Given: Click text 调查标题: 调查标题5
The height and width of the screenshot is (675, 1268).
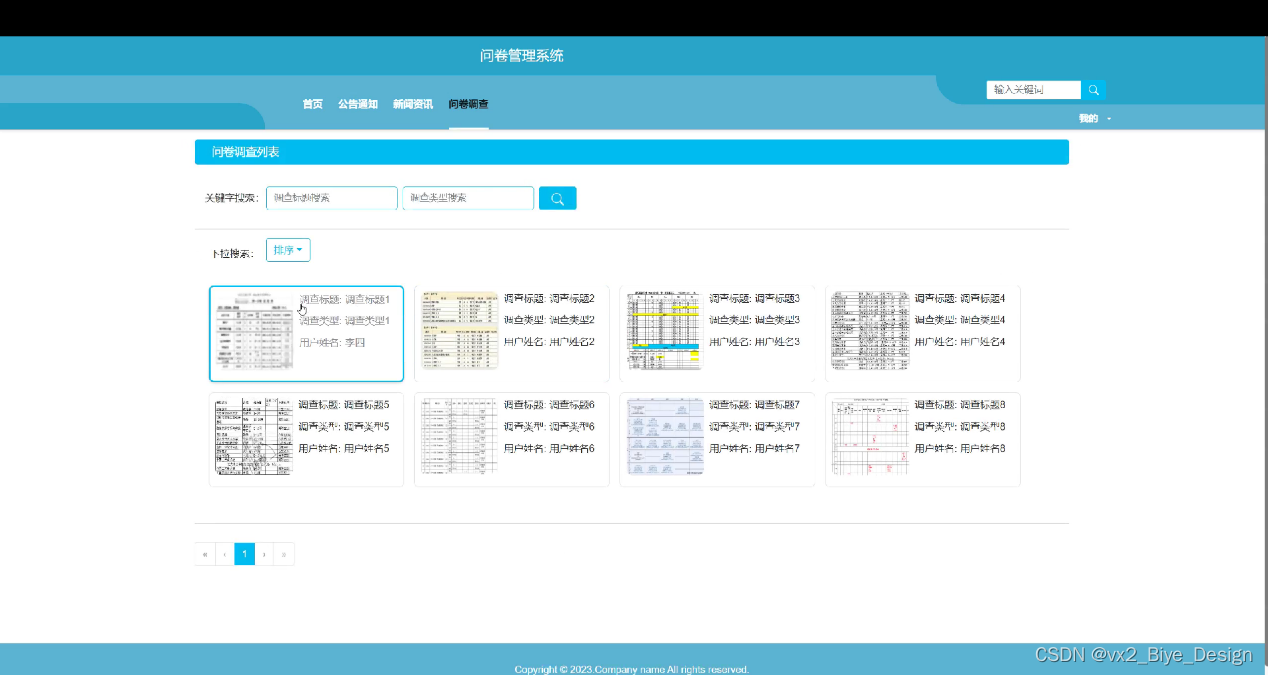Looking at the screenshot, I should (344, 405).
